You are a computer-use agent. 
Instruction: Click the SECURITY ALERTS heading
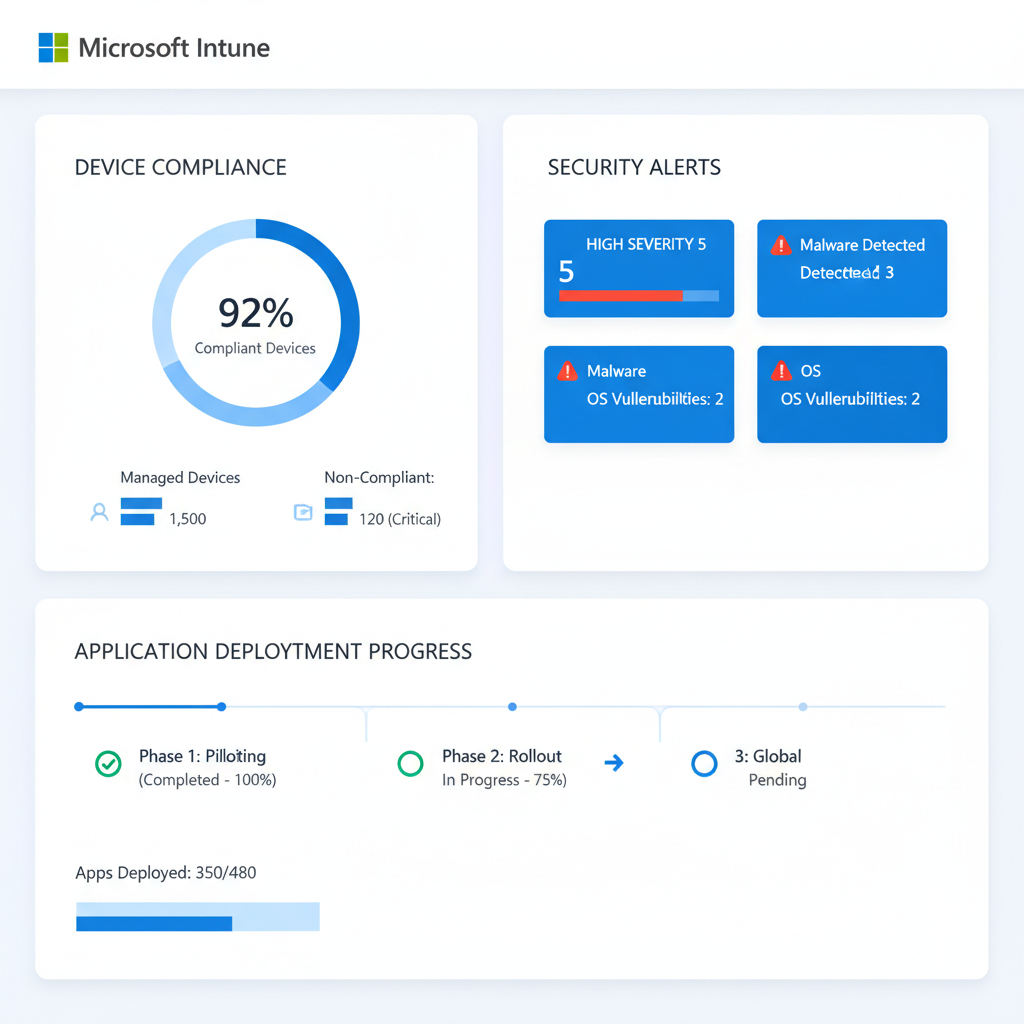coord(634,167)
